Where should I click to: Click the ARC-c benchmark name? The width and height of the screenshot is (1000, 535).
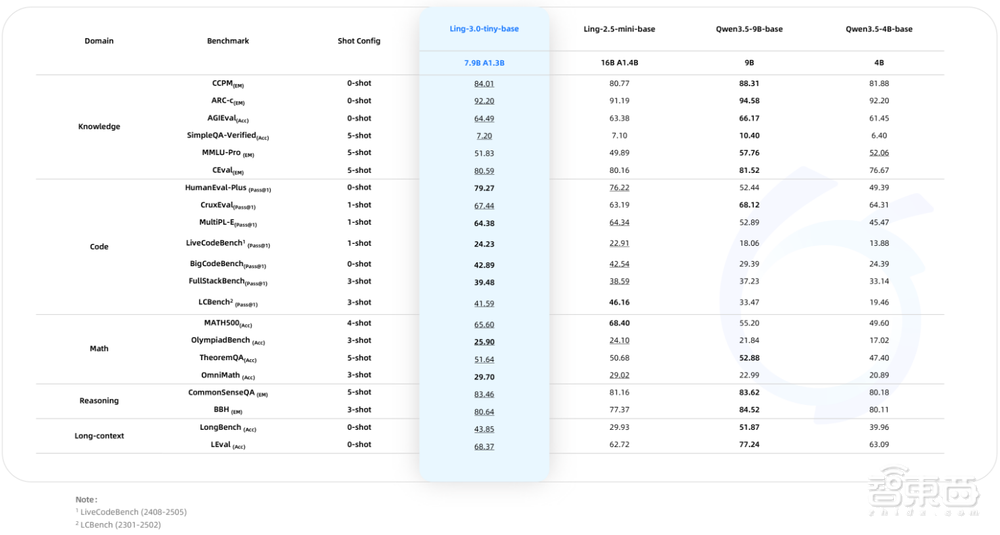click(x=228, y=101)
